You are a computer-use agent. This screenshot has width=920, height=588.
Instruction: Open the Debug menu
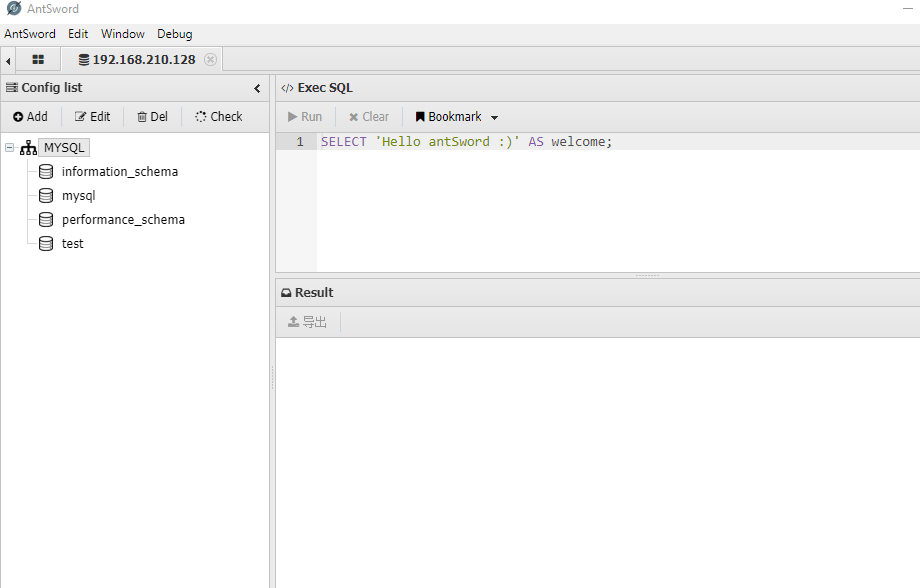click(x=175, y=34)
